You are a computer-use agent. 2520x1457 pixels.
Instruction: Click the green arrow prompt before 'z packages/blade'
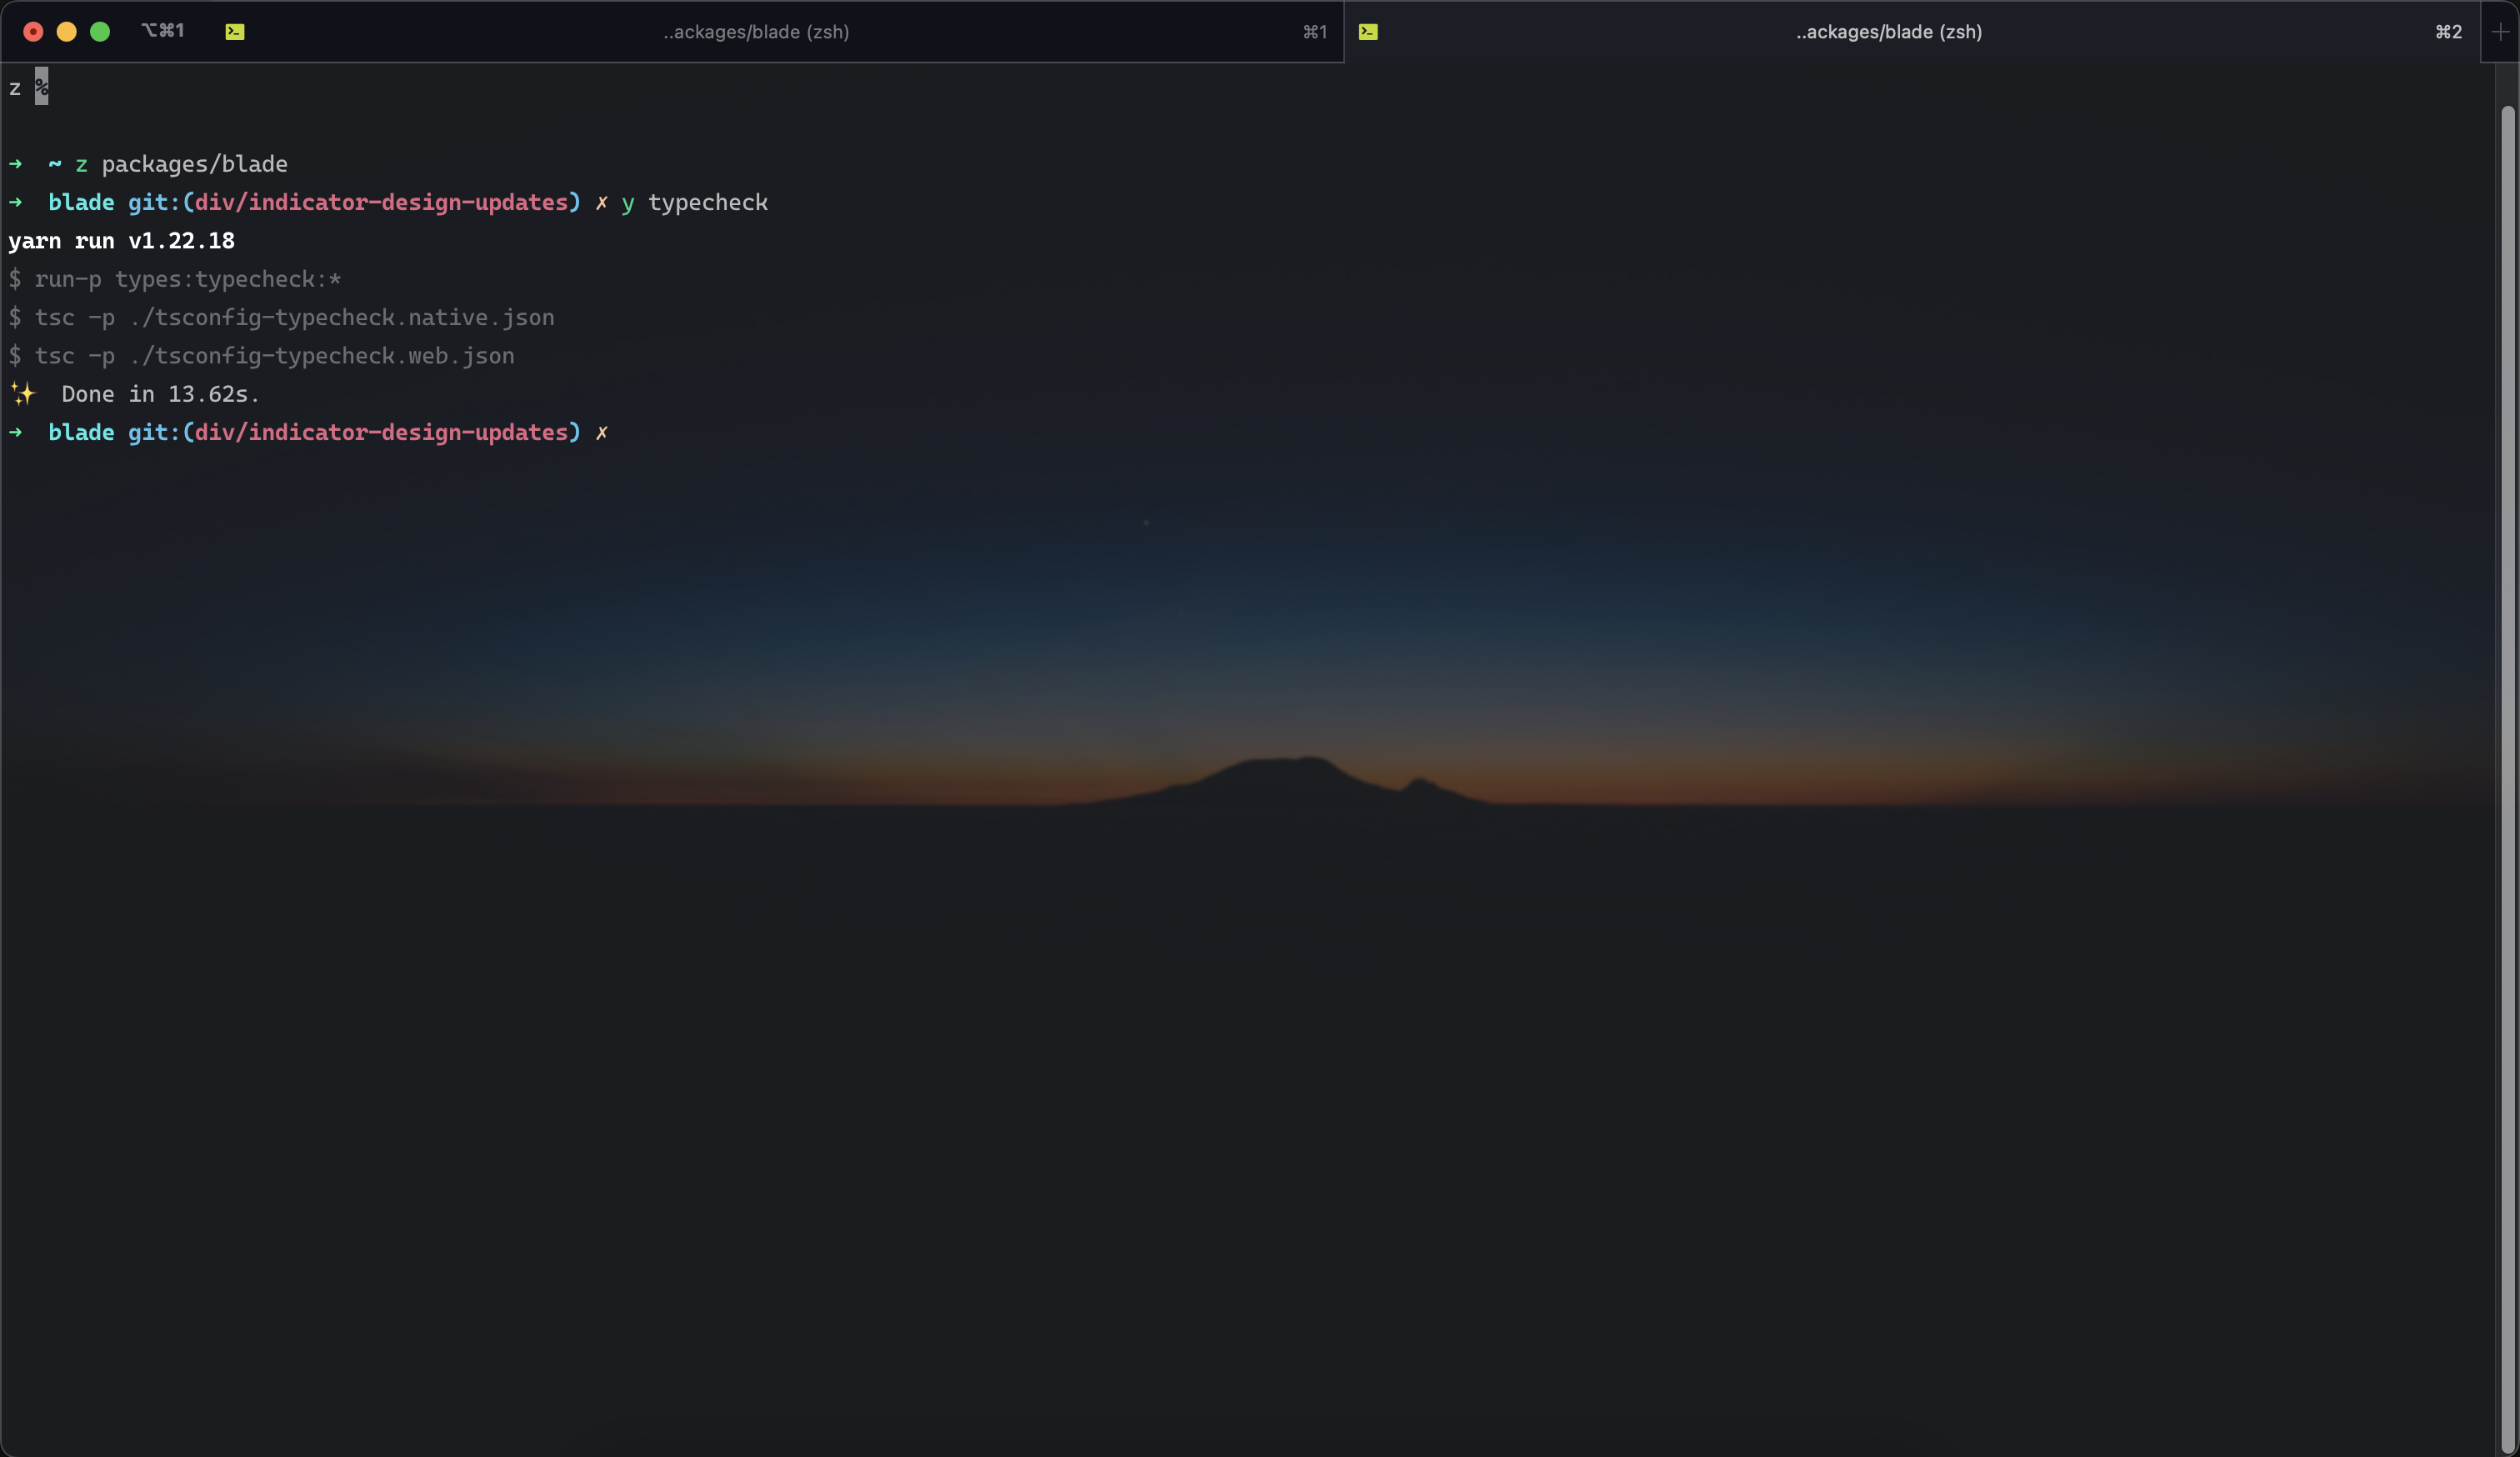16,165
